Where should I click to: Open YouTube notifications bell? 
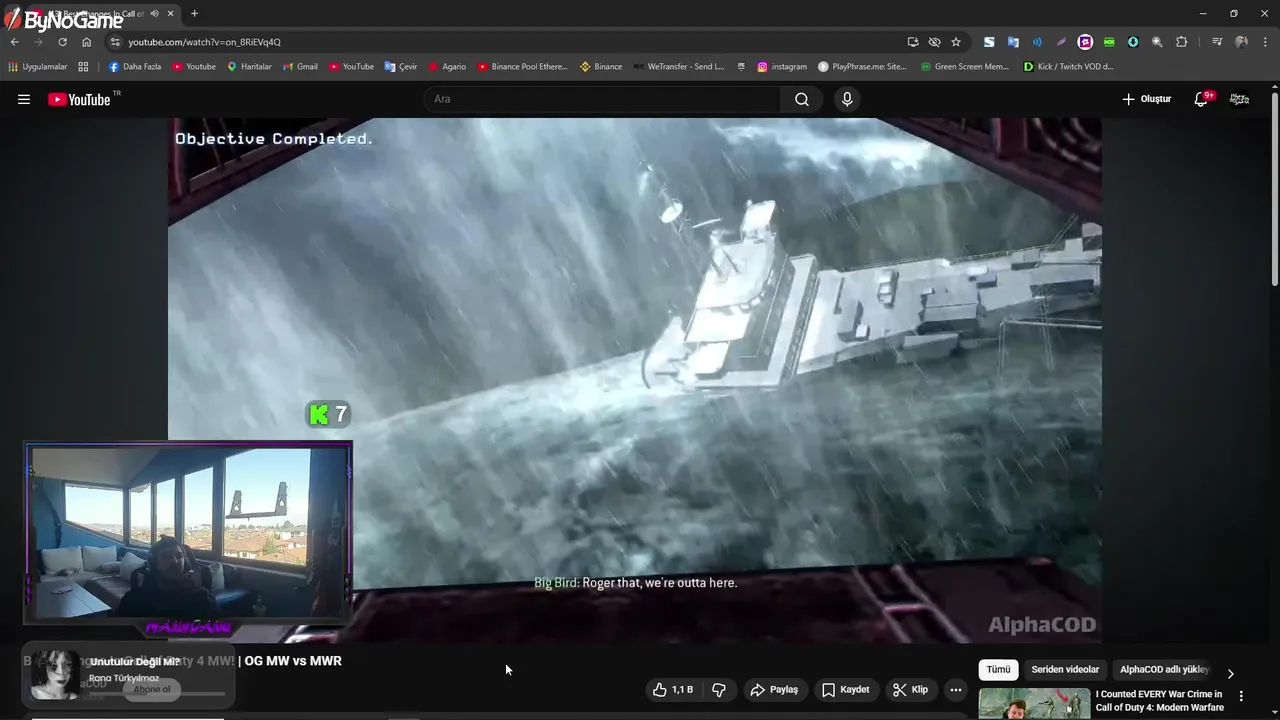pos(1202,99)
